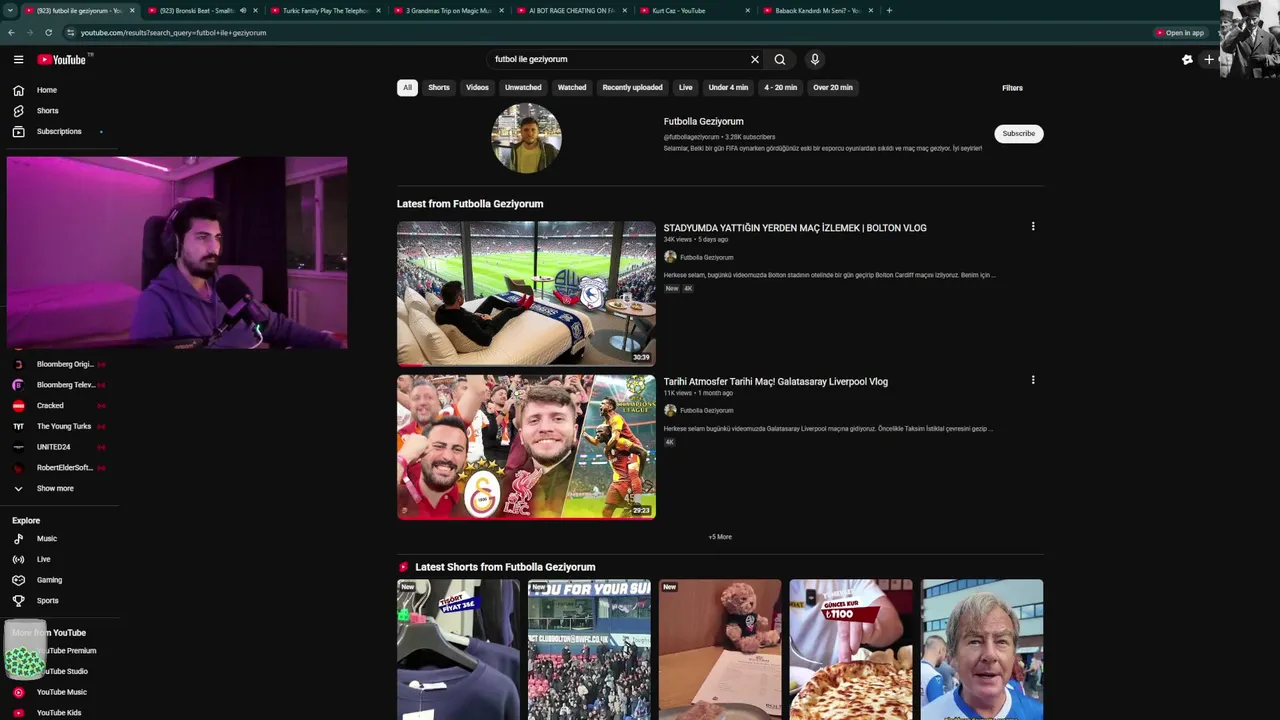Start voice search with microphone
Viewport: 1280px width, 720px height.
[x=815, y=59]
